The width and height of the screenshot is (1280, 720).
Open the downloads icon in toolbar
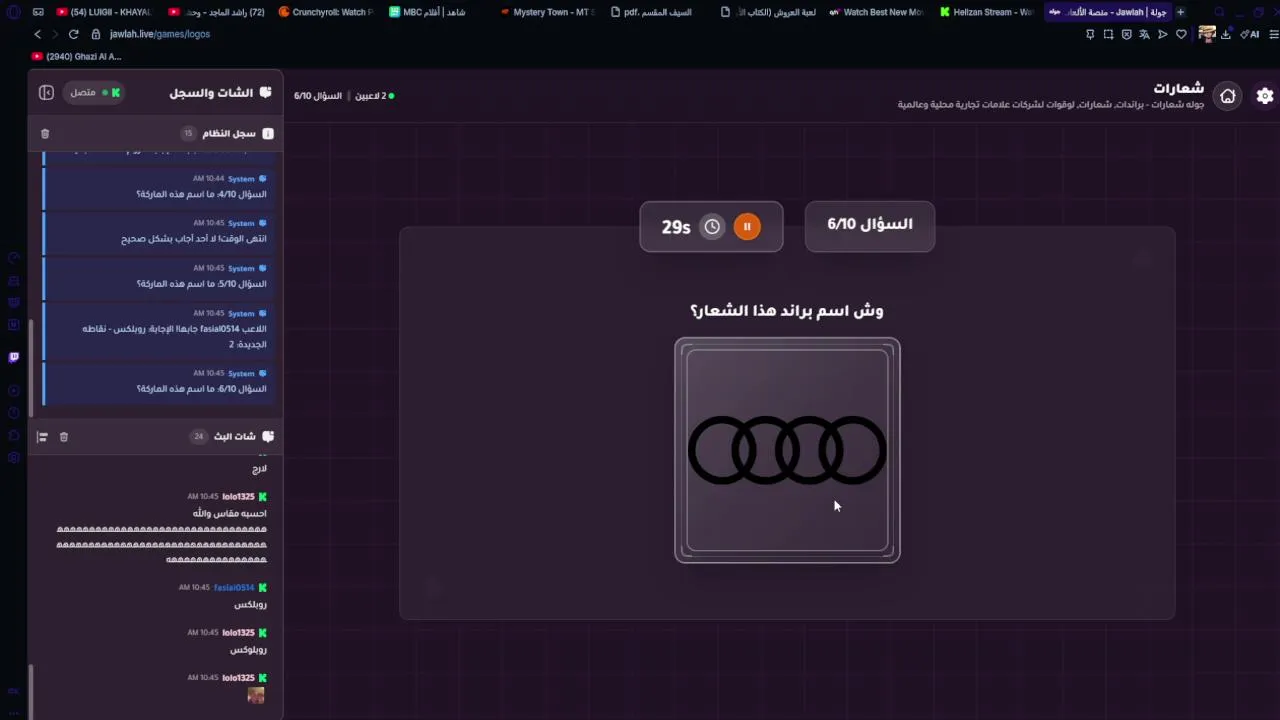click(x=1226, y=34)
